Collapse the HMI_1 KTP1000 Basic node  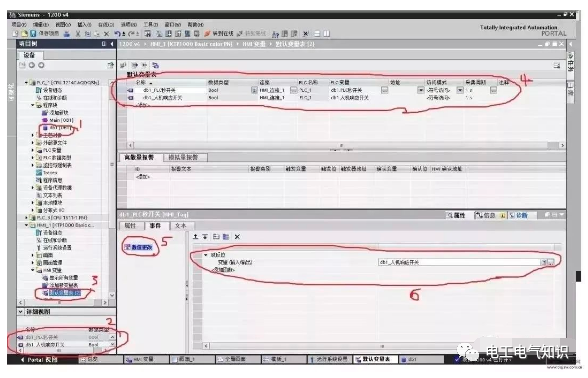coord(26,225)
